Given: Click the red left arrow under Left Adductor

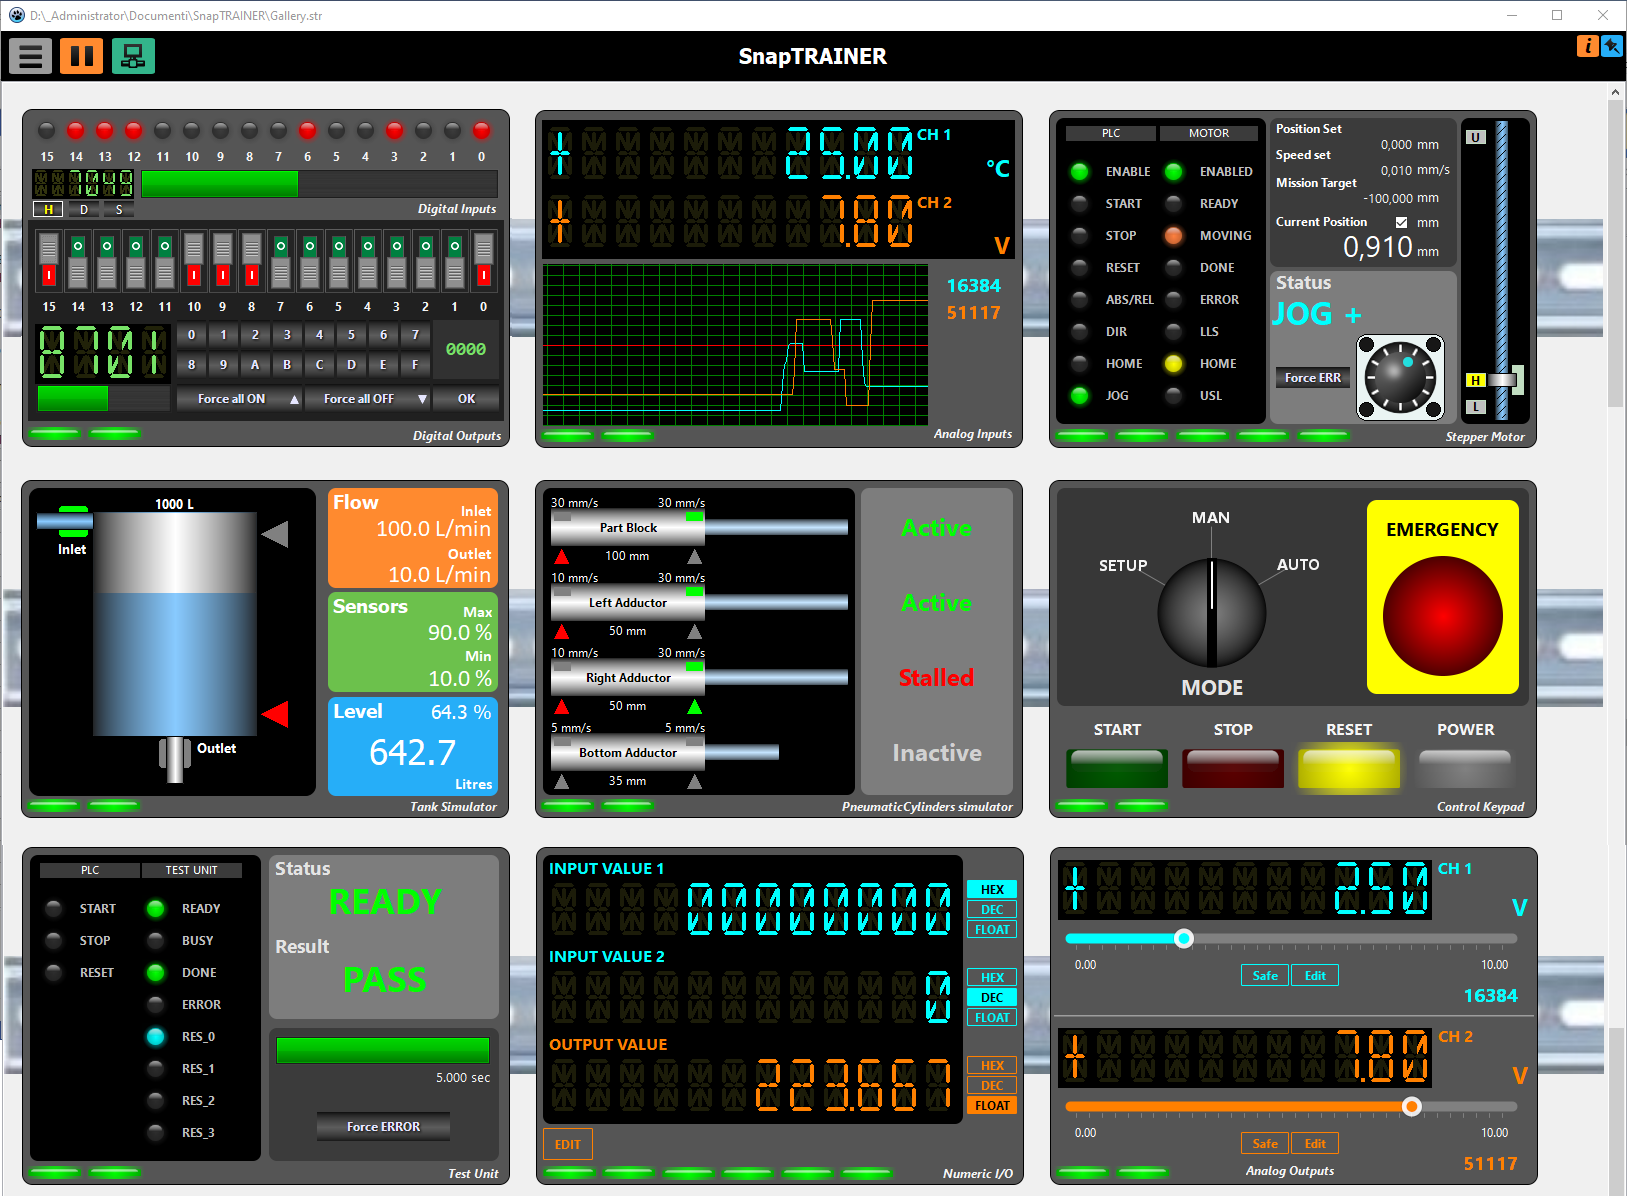Looking at the screenshot, I should tap(562, 632).
